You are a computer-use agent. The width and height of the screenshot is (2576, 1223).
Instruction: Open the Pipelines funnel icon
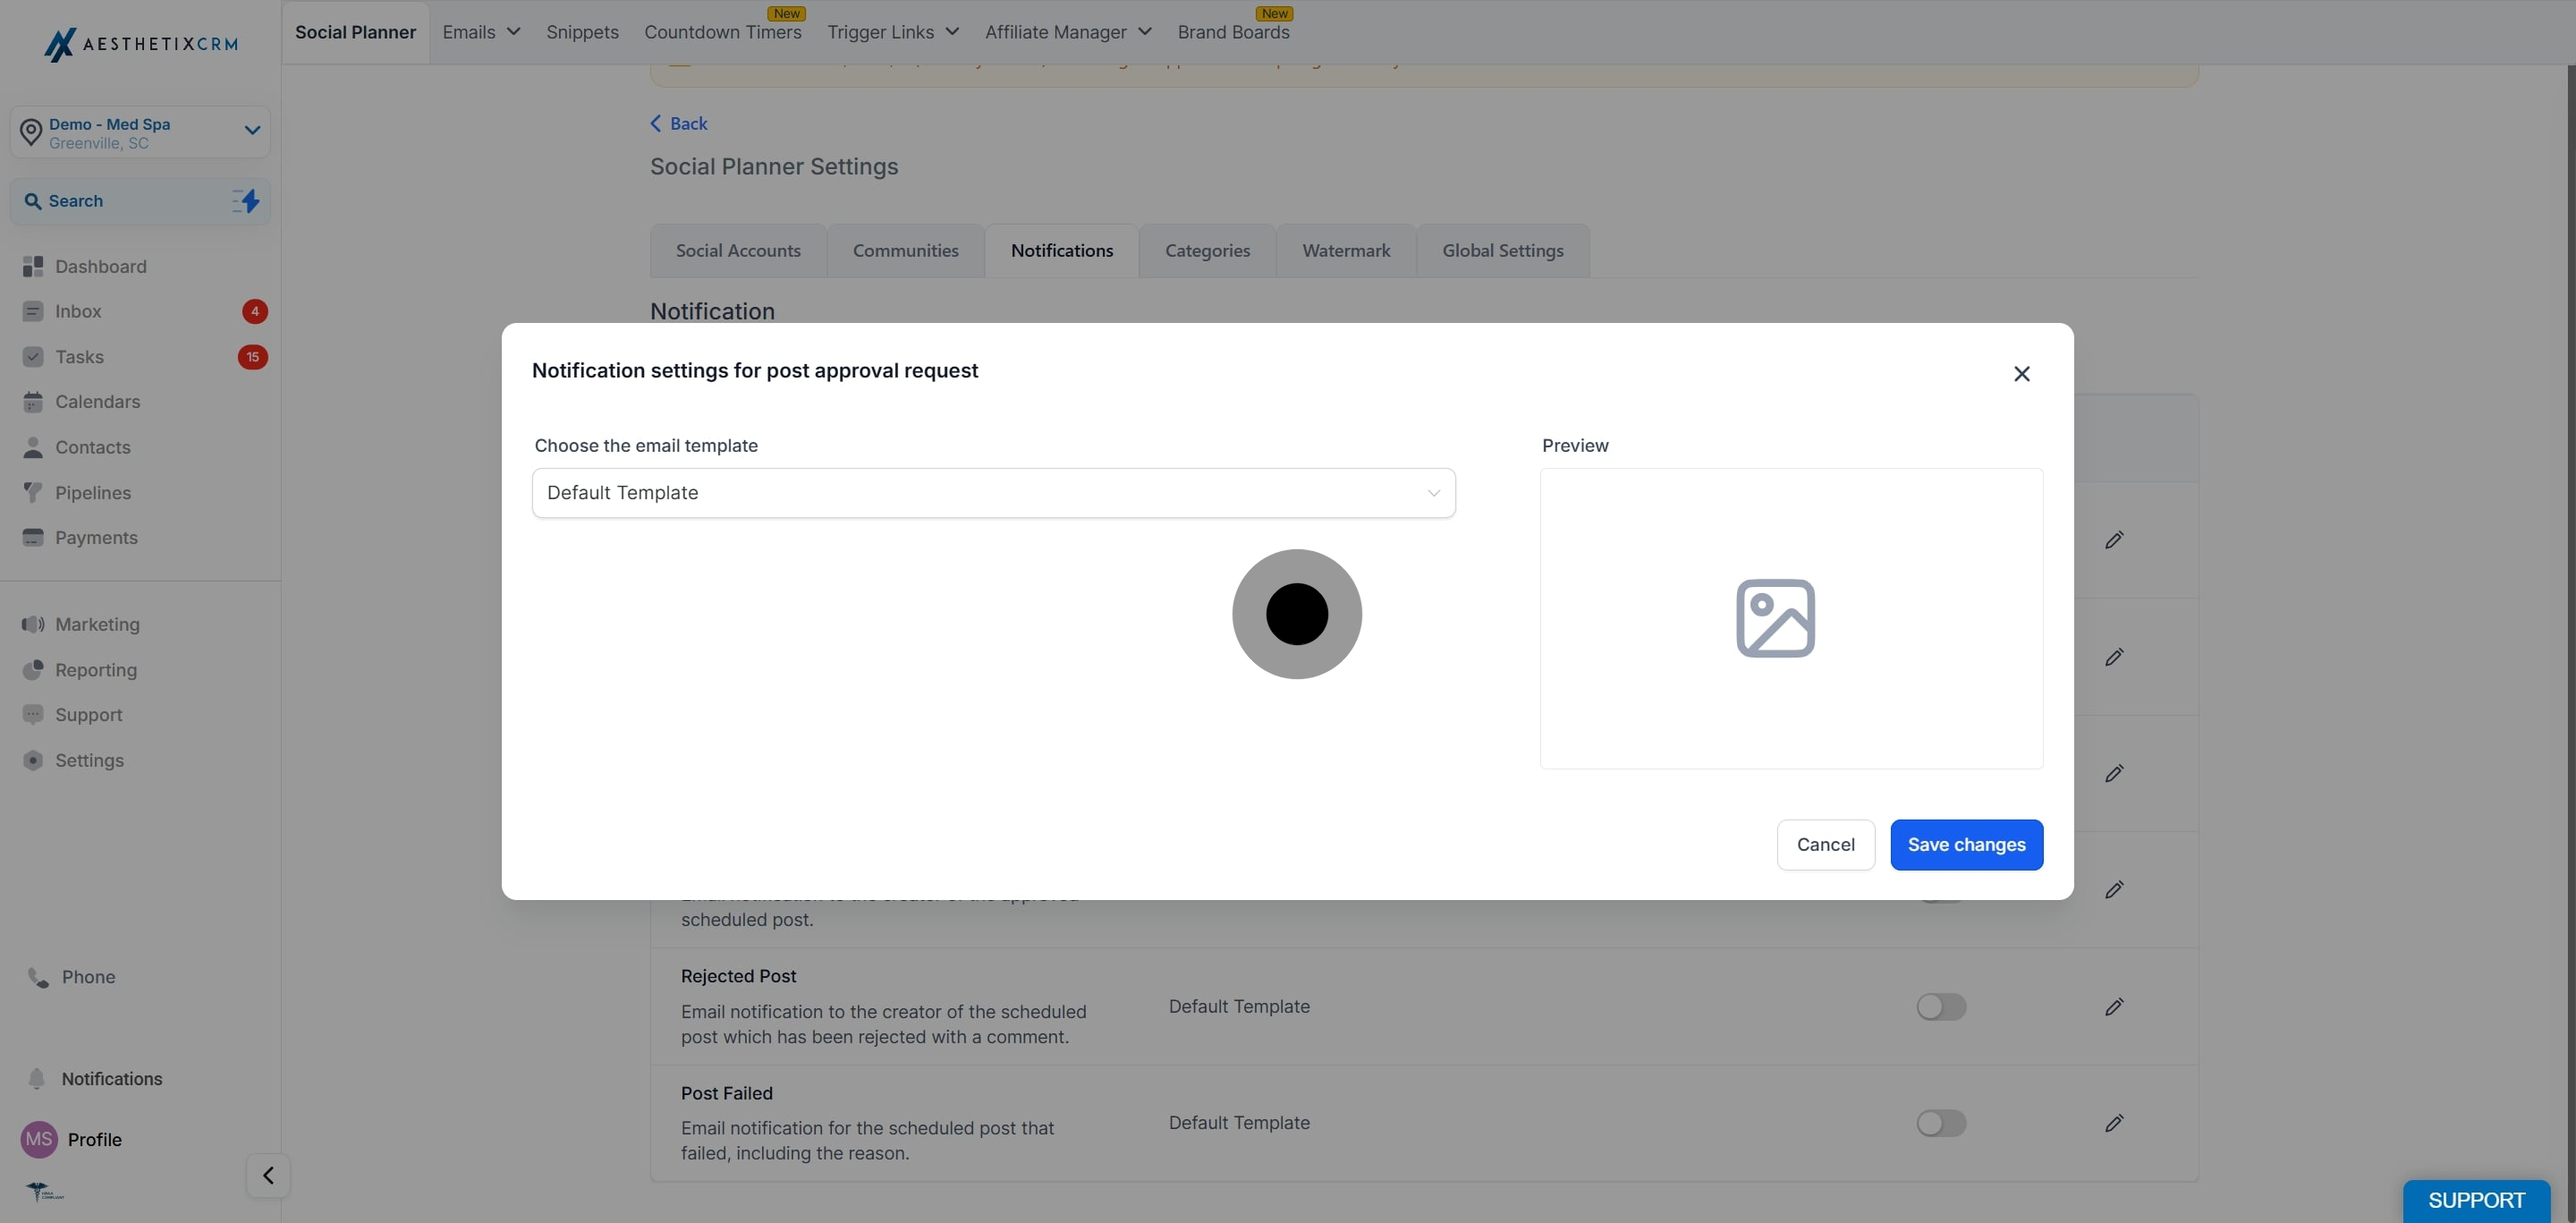click(x=33, y=492)
